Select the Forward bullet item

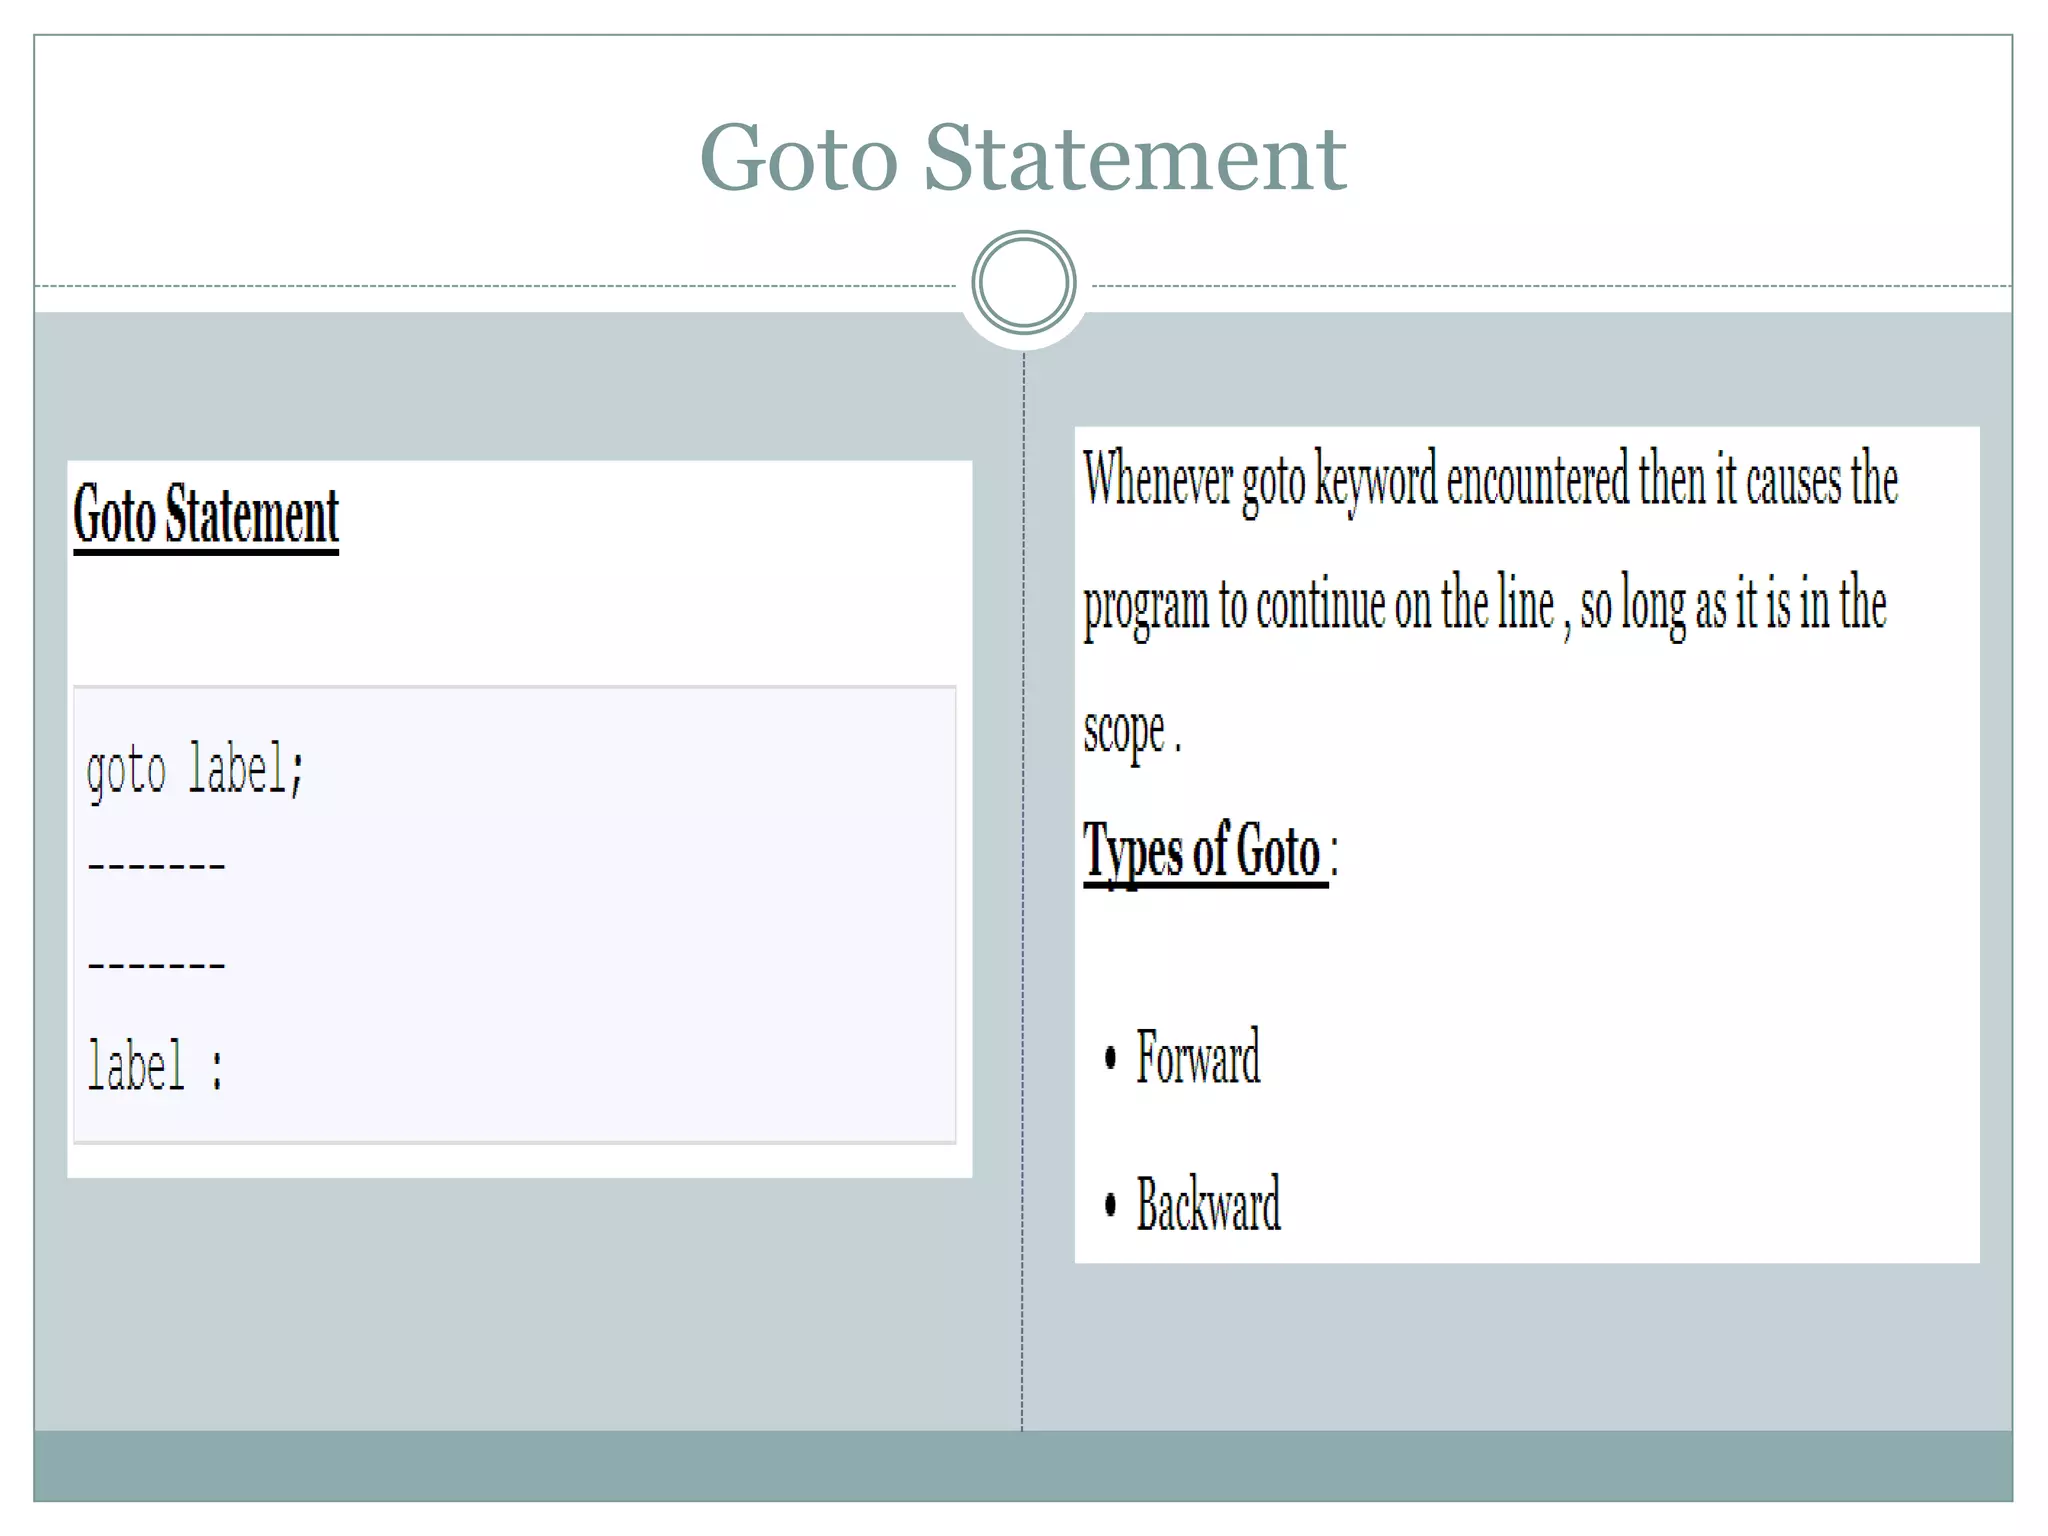point(1197,1057)
